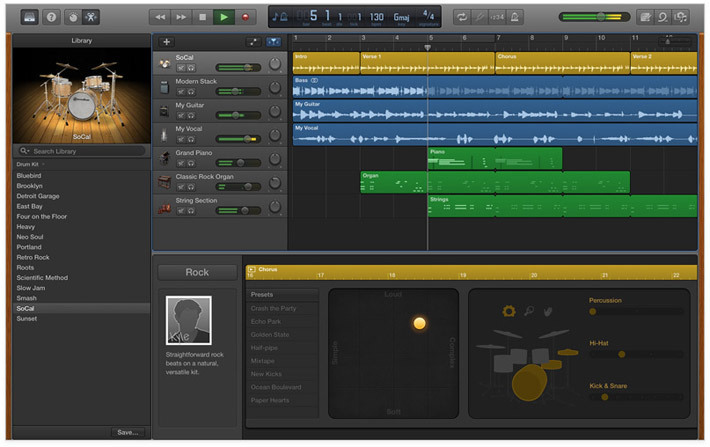Screen dimensions: 710x447
Task: Expand the Drum Kit category path
Action: pyautogui.click(x=32, y=162)
